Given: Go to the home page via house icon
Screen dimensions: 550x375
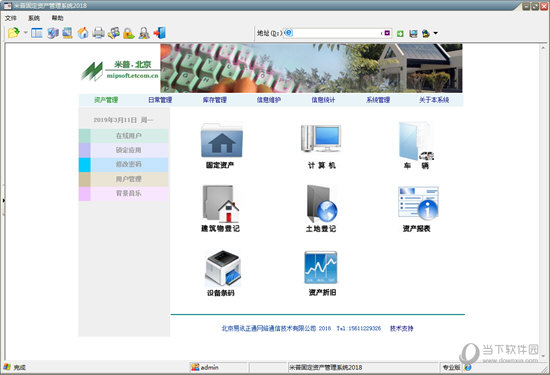Looking at the screenshot, I should [x=83, y=33].
